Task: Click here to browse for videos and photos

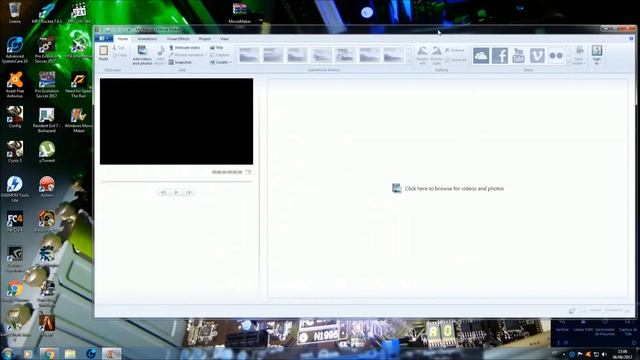Action: pos(448,189)
